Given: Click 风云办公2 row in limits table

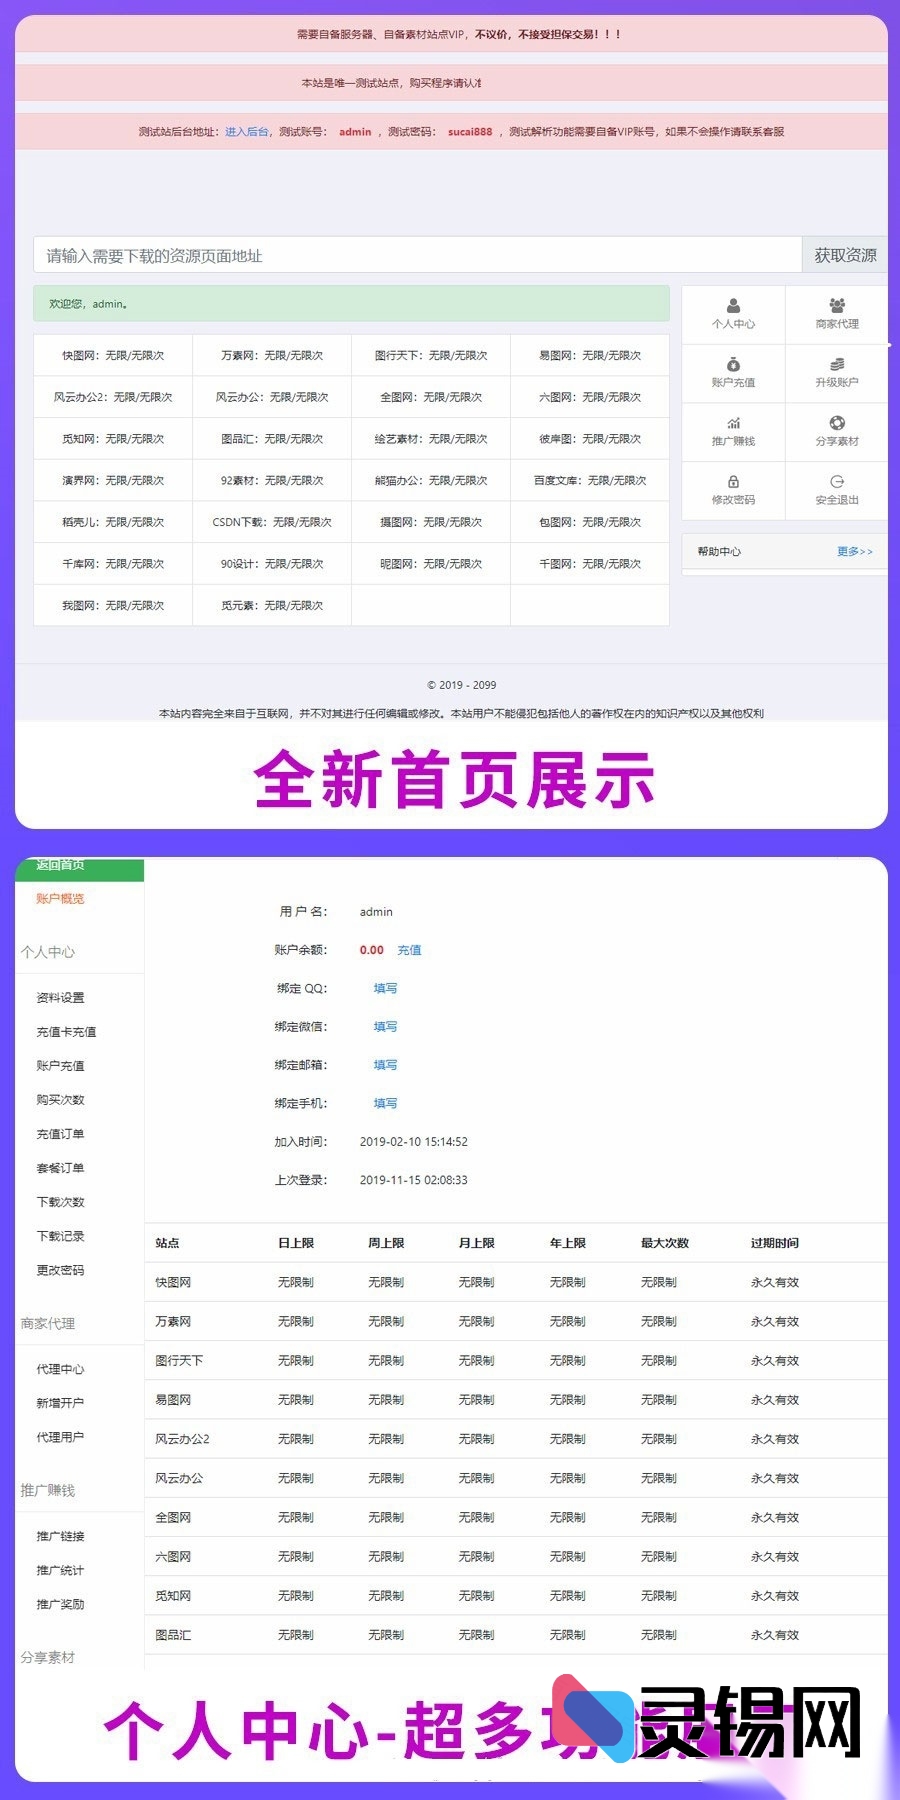Looking at the screenshot, I should click(516, 1438).
